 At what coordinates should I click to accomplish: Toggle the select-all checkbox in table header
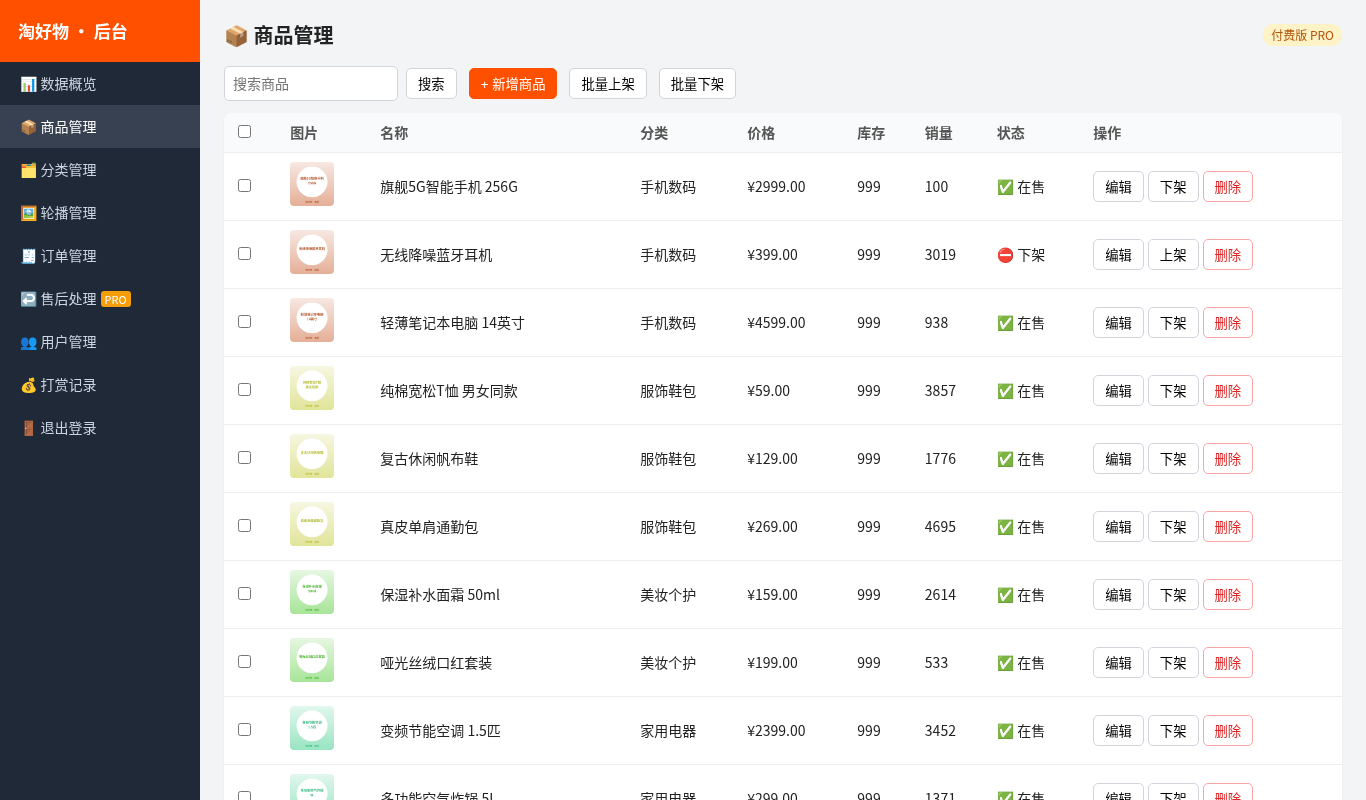[244, 131]
